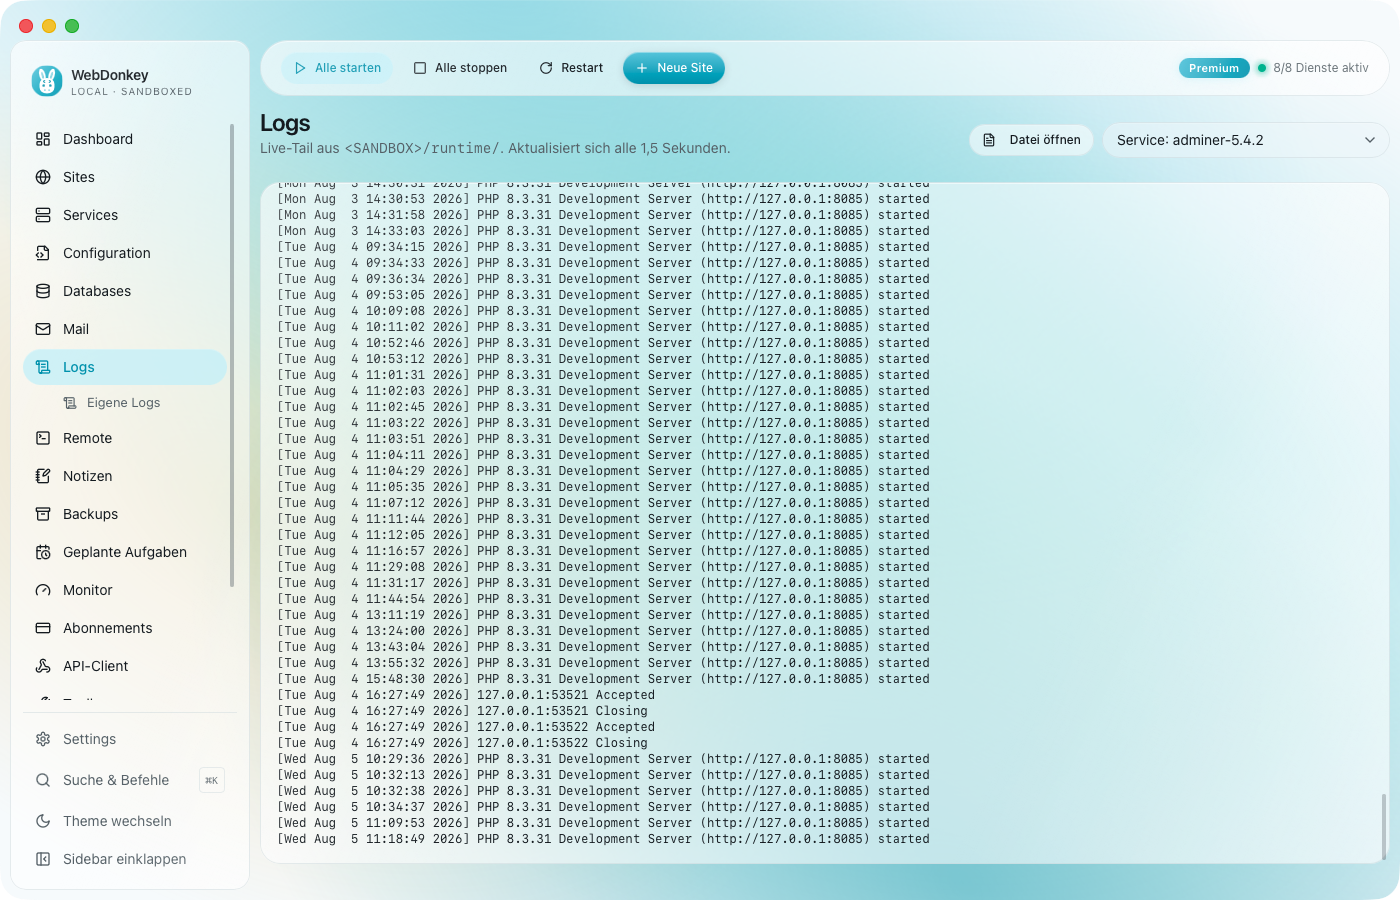Click the chevron of the Service selector
Image resolution: width=1400 pixels, height=900 pixels.
coord(1370,140)
